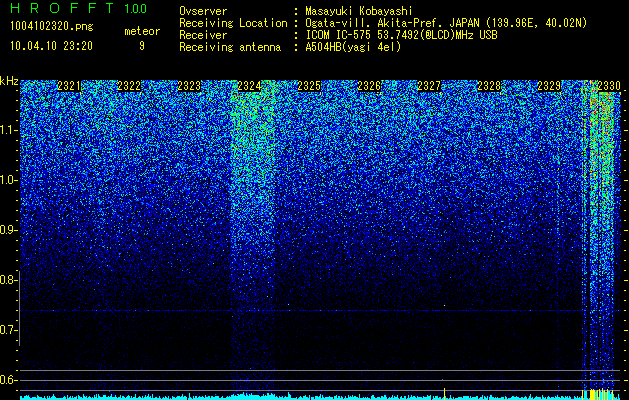629x400 pixels.
Task: Click the Ovserver field label
Action: (x=203, y=11)
